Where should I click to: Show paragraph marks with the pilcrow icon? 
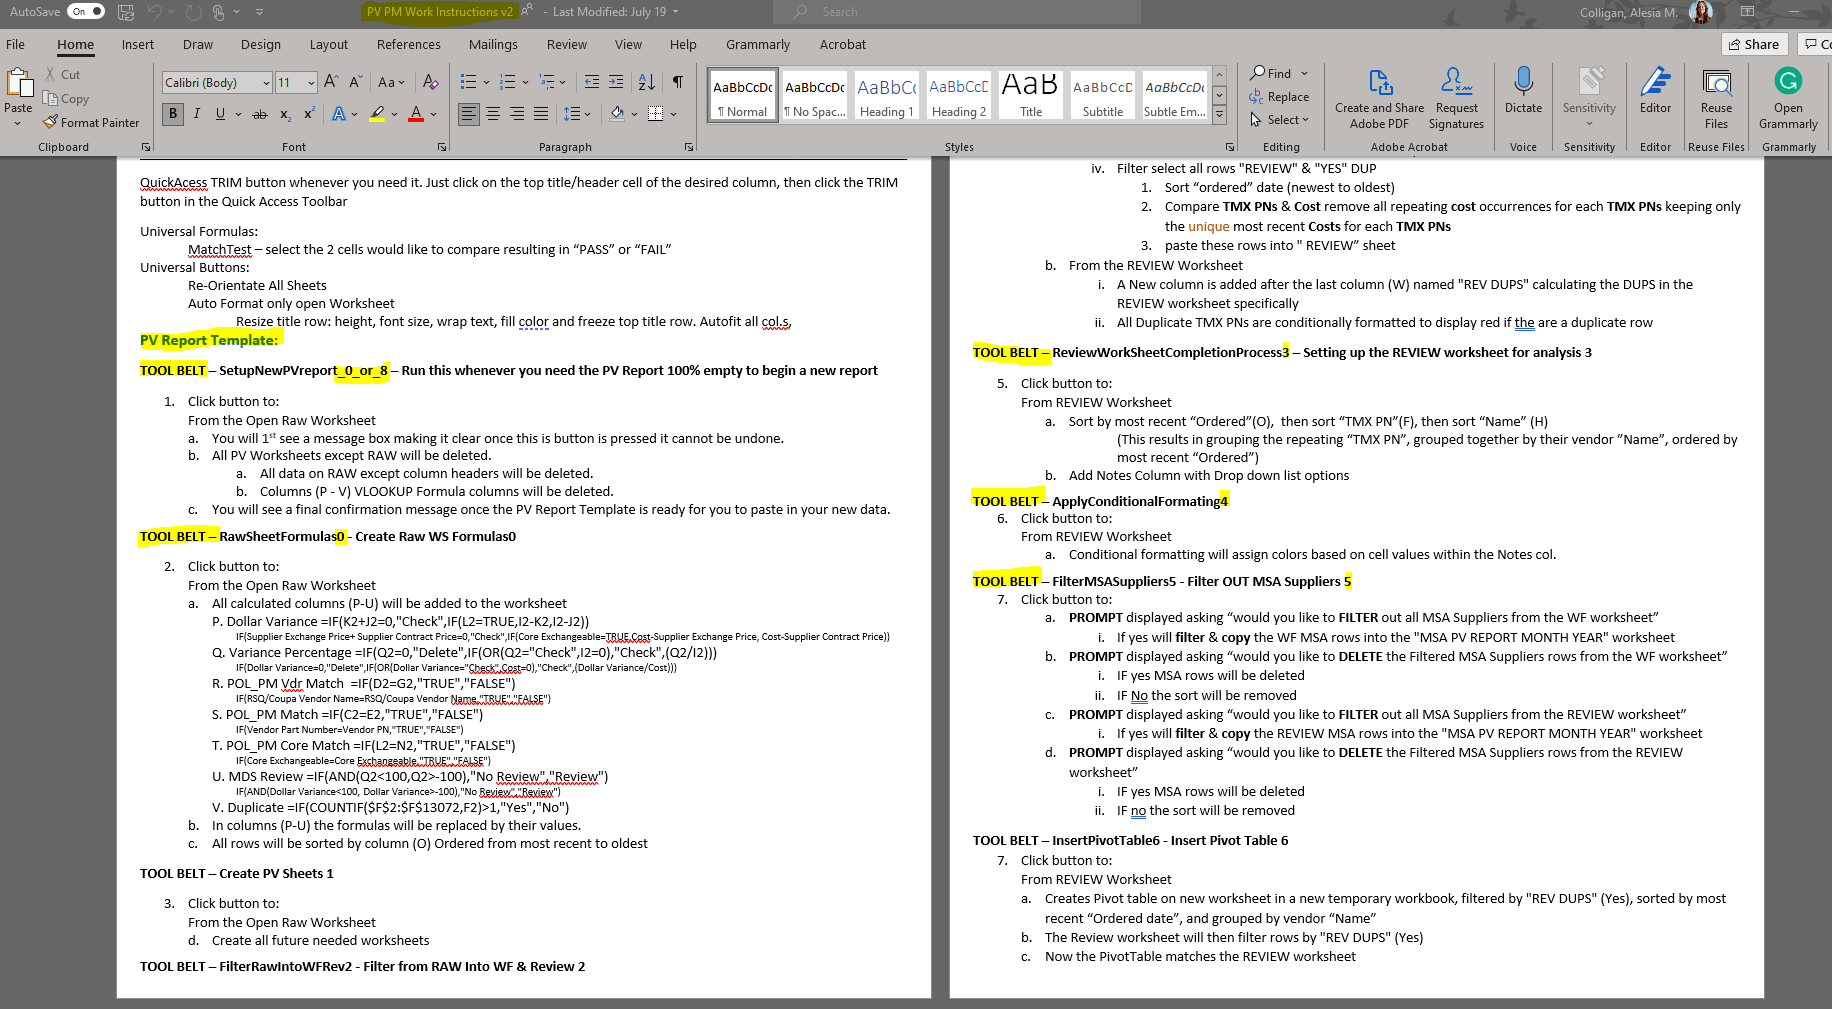(x=678, y=82)
